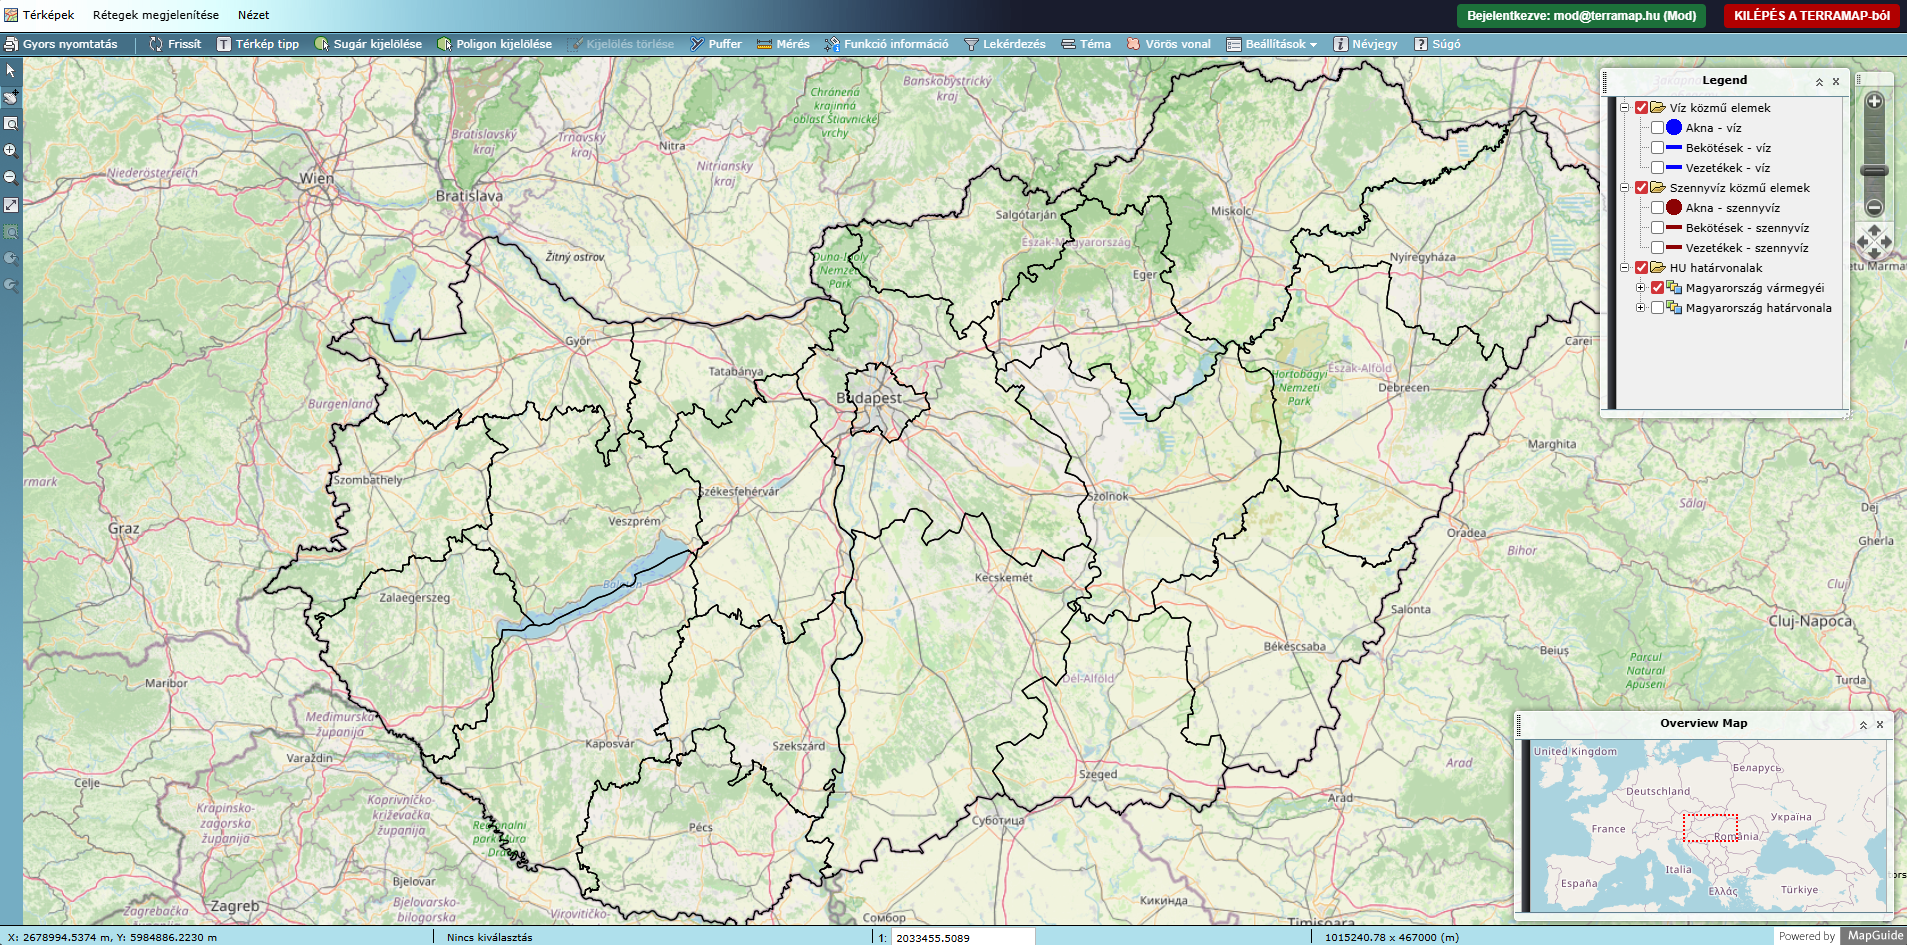Select the Puffer buffer tool
The height and width of the screenshot is (945, 1907).
[716, 44]
